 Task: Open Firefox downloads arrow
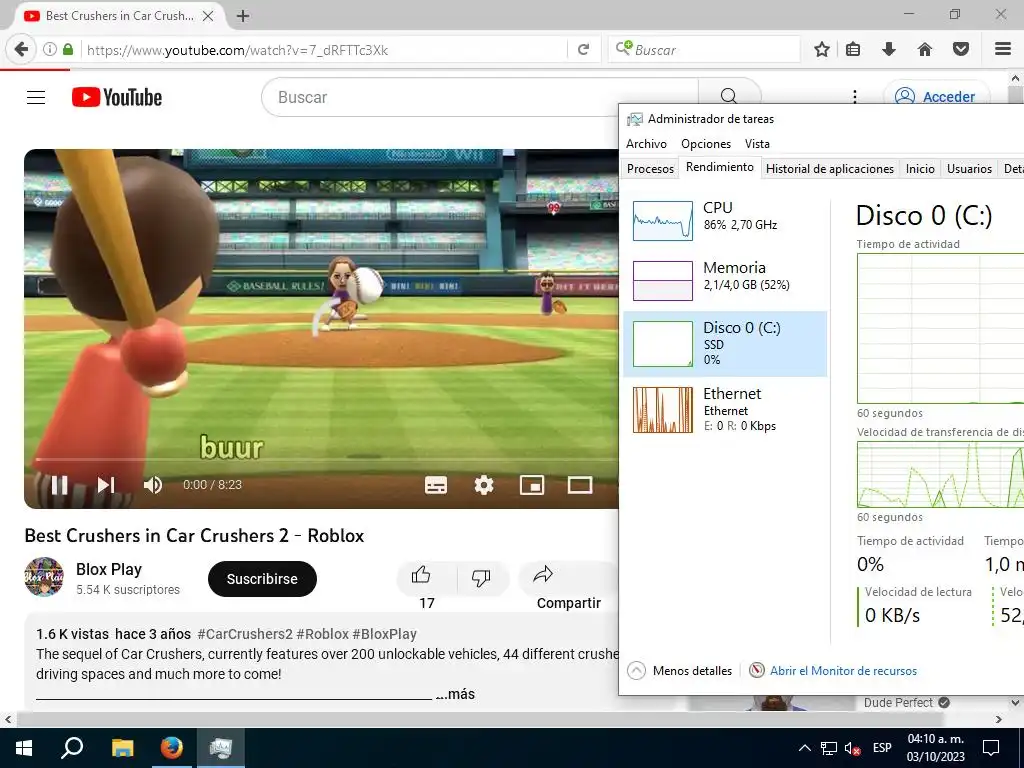pyautogui.click(x=888, y=50)
